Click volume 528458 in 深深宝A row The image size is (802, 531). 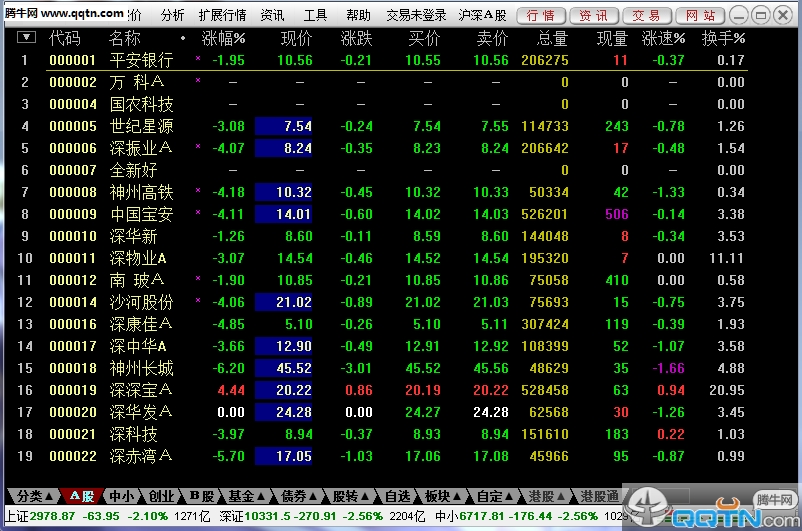[x=545, y=390]
